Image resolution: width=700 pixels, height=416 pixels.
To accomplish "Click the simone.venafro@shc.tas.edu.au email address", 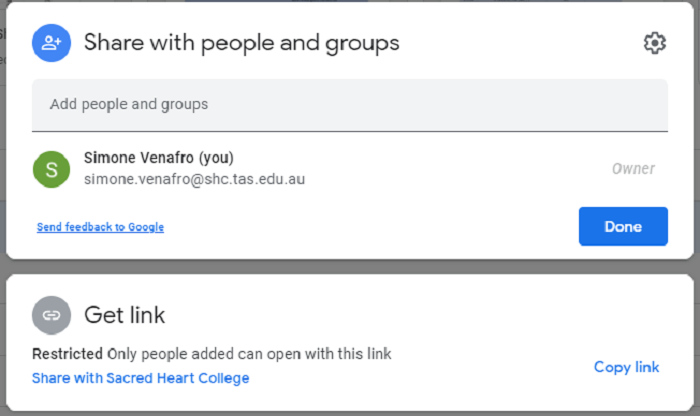I will click(x=194, y=180).
